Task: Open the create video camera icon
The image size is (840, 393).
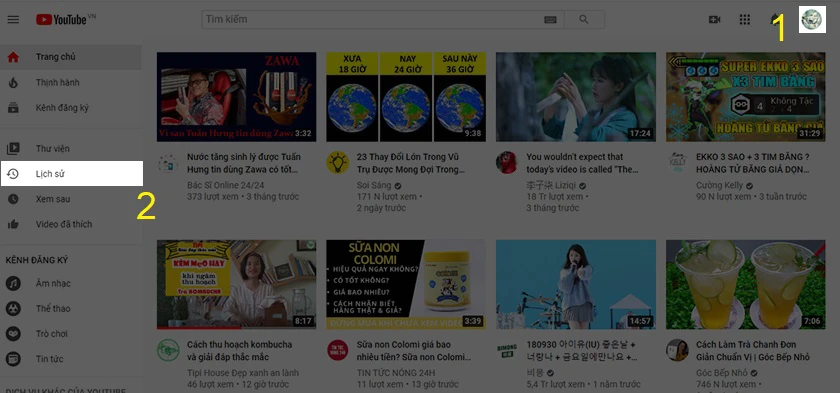Action: tap(714, 20)
